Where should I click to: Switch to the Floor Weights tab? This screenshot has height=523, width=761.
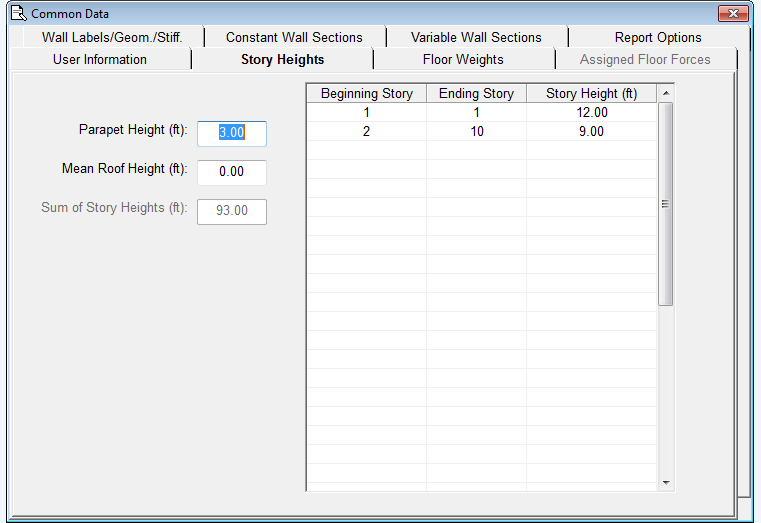click(x=463, y=59)
